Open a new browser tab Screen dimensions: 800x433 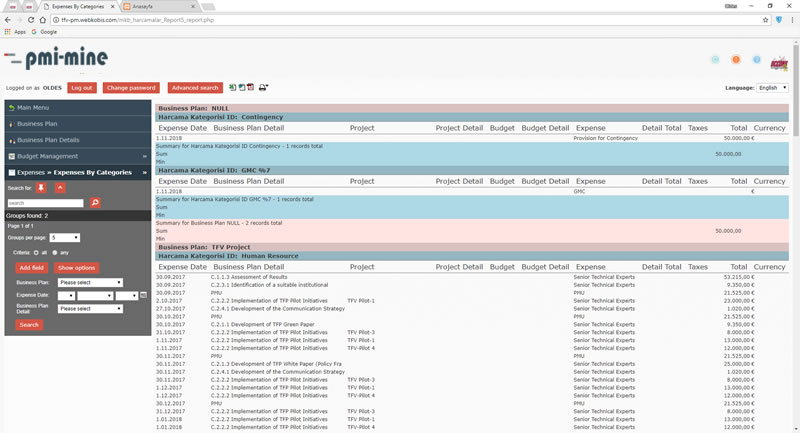(x=208, y=7)
